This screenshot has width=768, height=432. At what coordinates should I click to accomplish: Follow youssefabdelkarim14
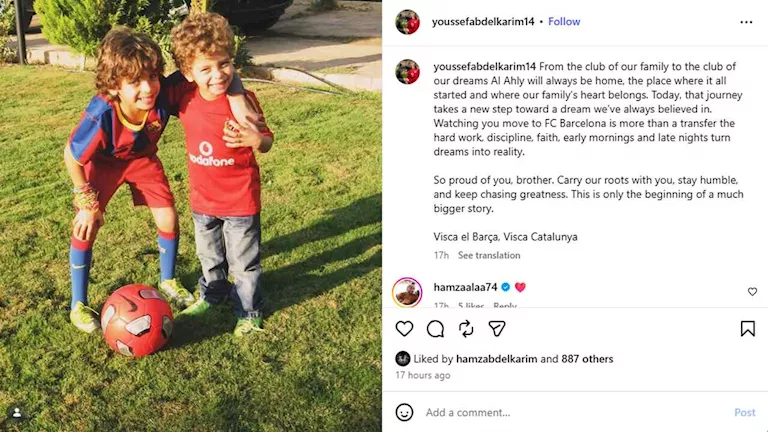(x=564, y=22)
